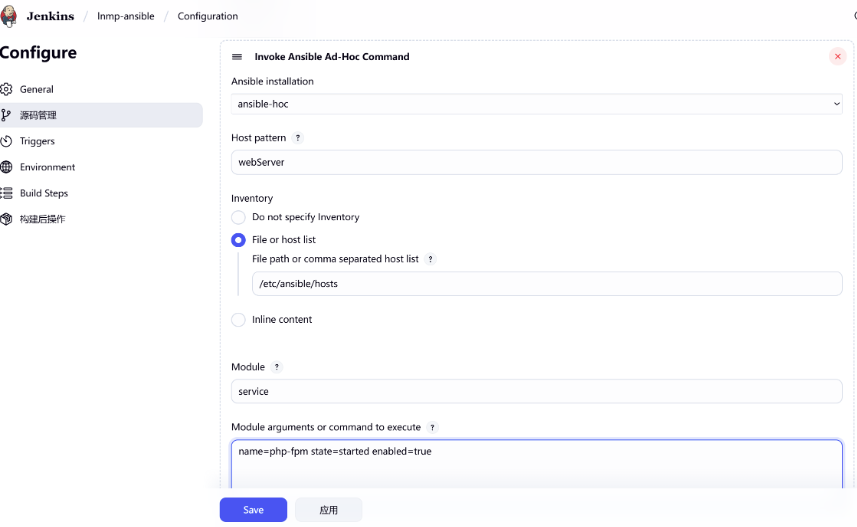Viewport: 857px width, 527px height.
Task: Select Inline content inventory option
Action: [x=238, y=320]
